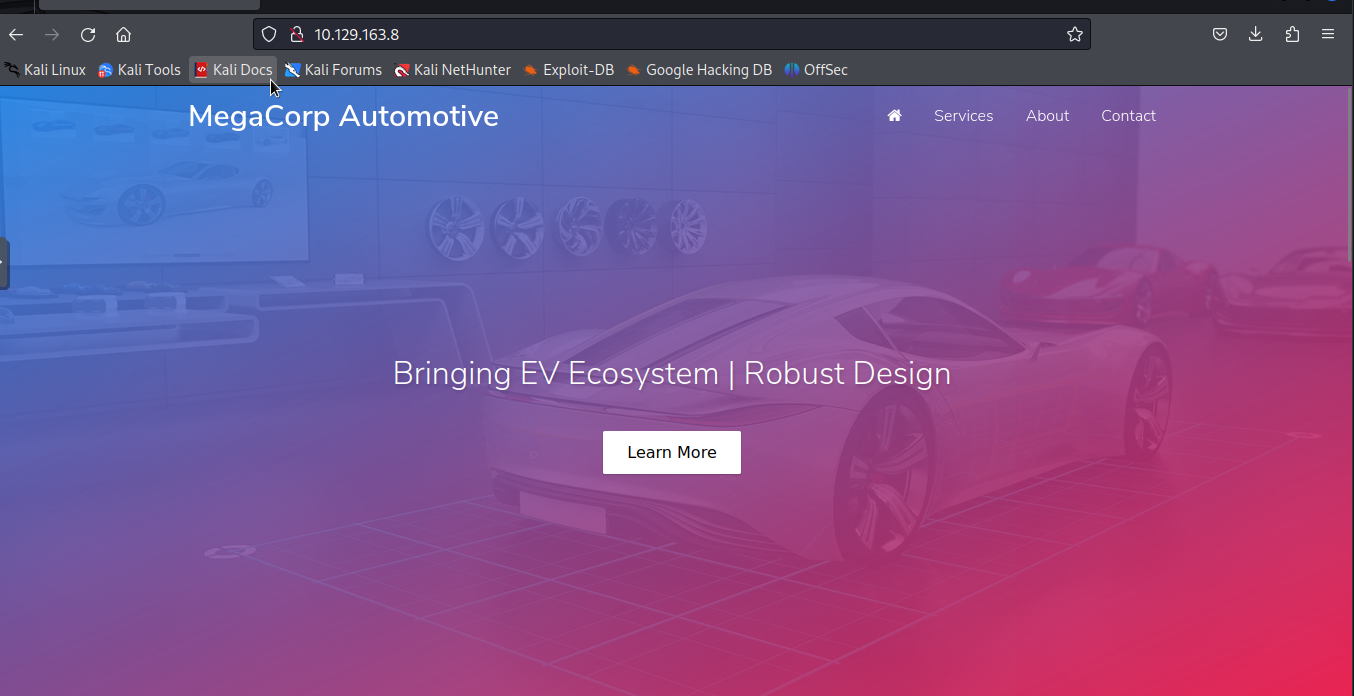
Task: Open the extensions puzzle icon
Action: coord(1292,35)
